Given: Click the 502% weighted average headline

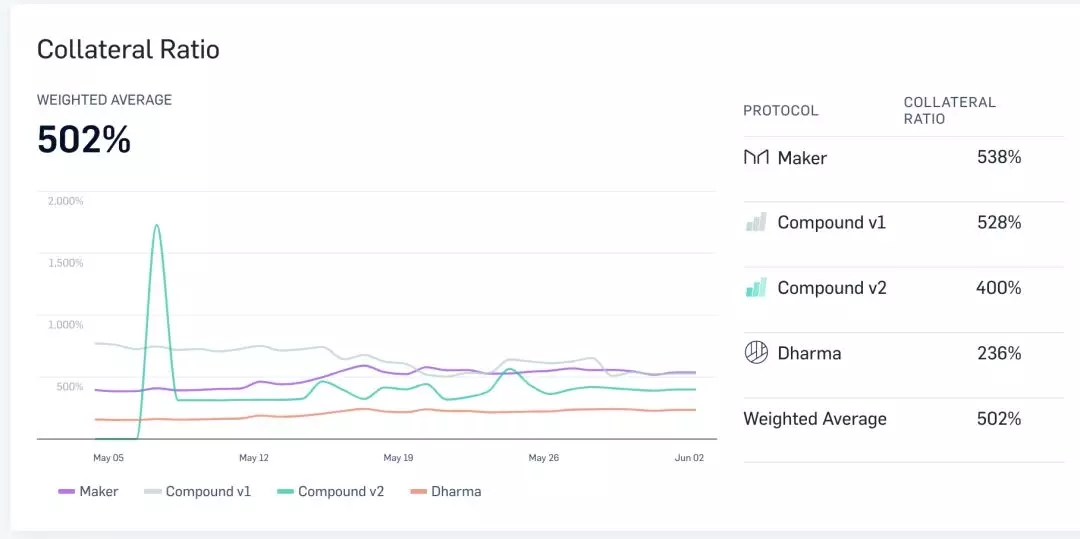Looking at the screenshot, I should click(84, 140).
